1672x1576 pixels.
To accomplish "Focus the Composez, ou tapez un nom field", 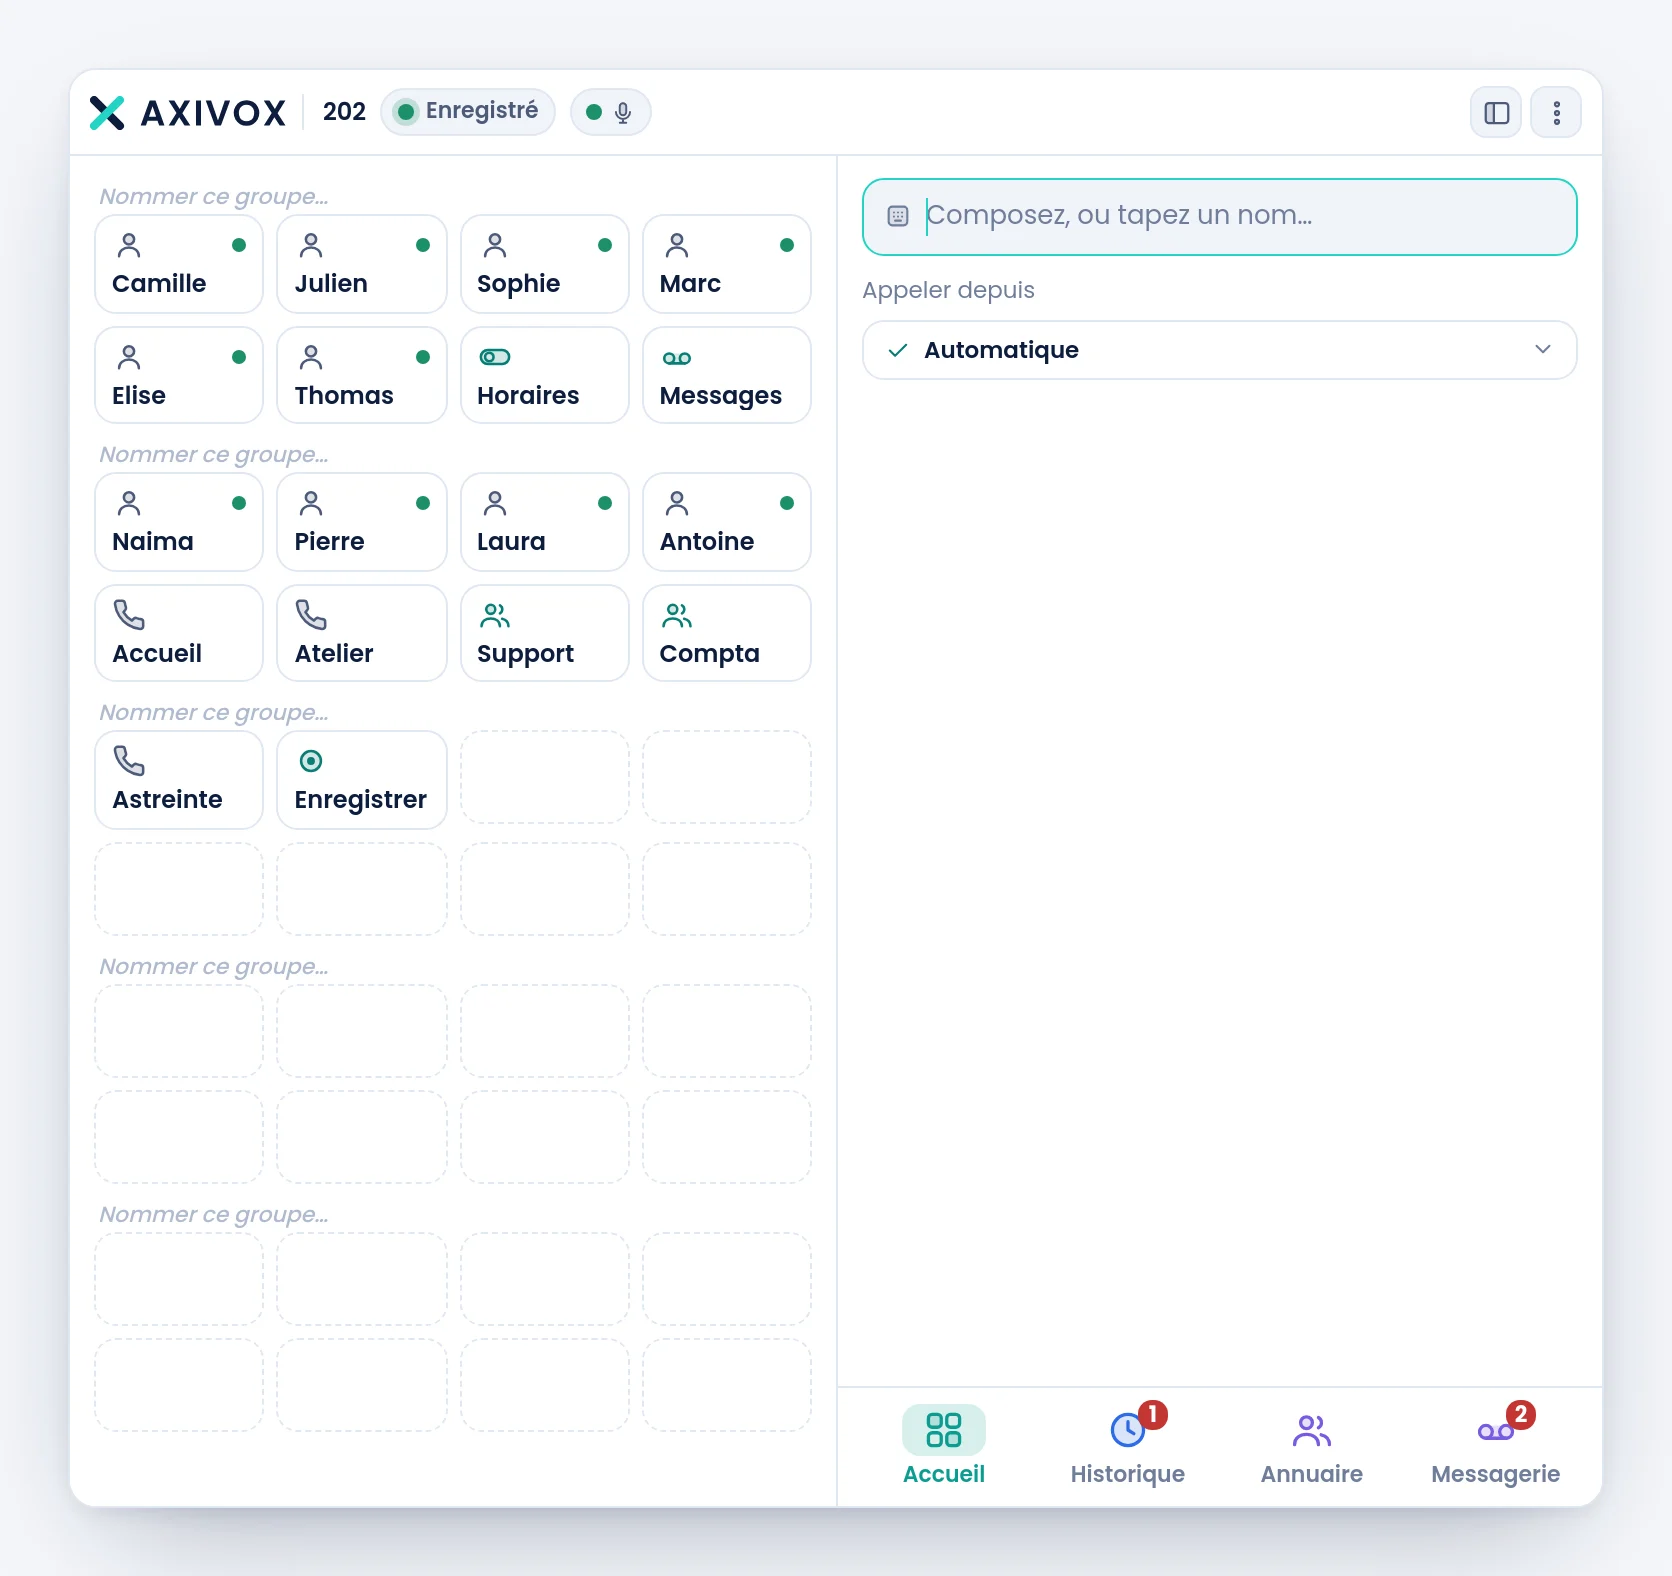I will [x=1220, y=217].
